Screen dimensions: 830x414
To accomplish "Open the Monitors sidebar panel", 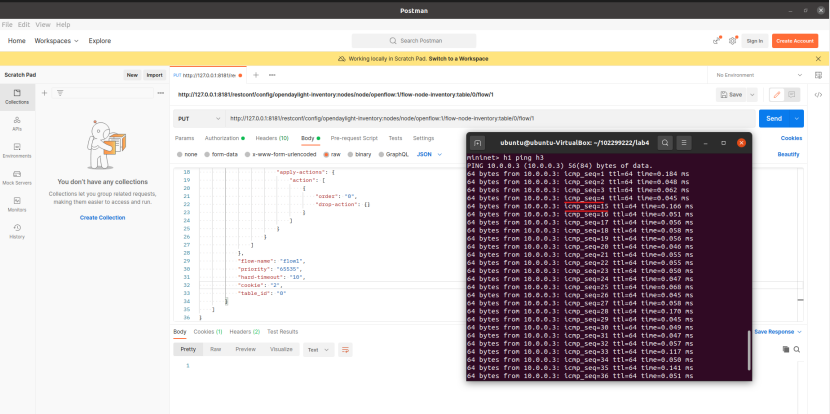I will [17, 204].
